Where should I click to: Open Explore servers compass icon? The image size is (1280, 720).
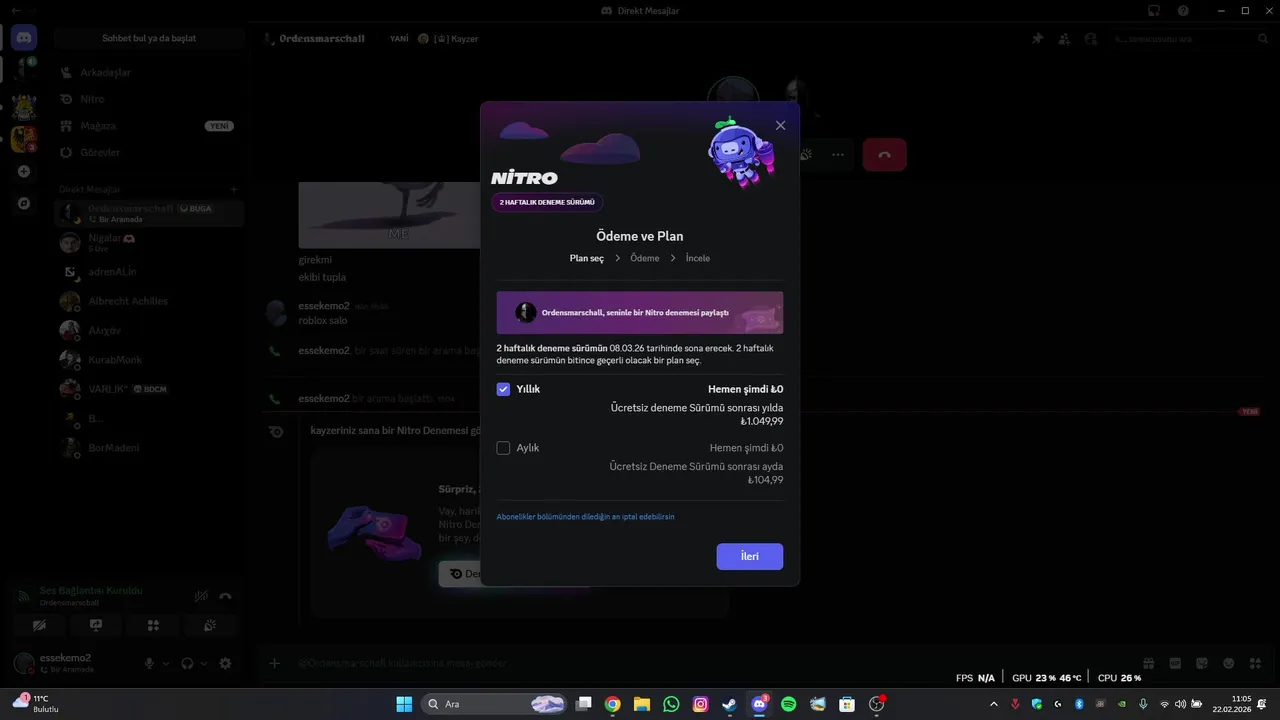click(24, 203)
